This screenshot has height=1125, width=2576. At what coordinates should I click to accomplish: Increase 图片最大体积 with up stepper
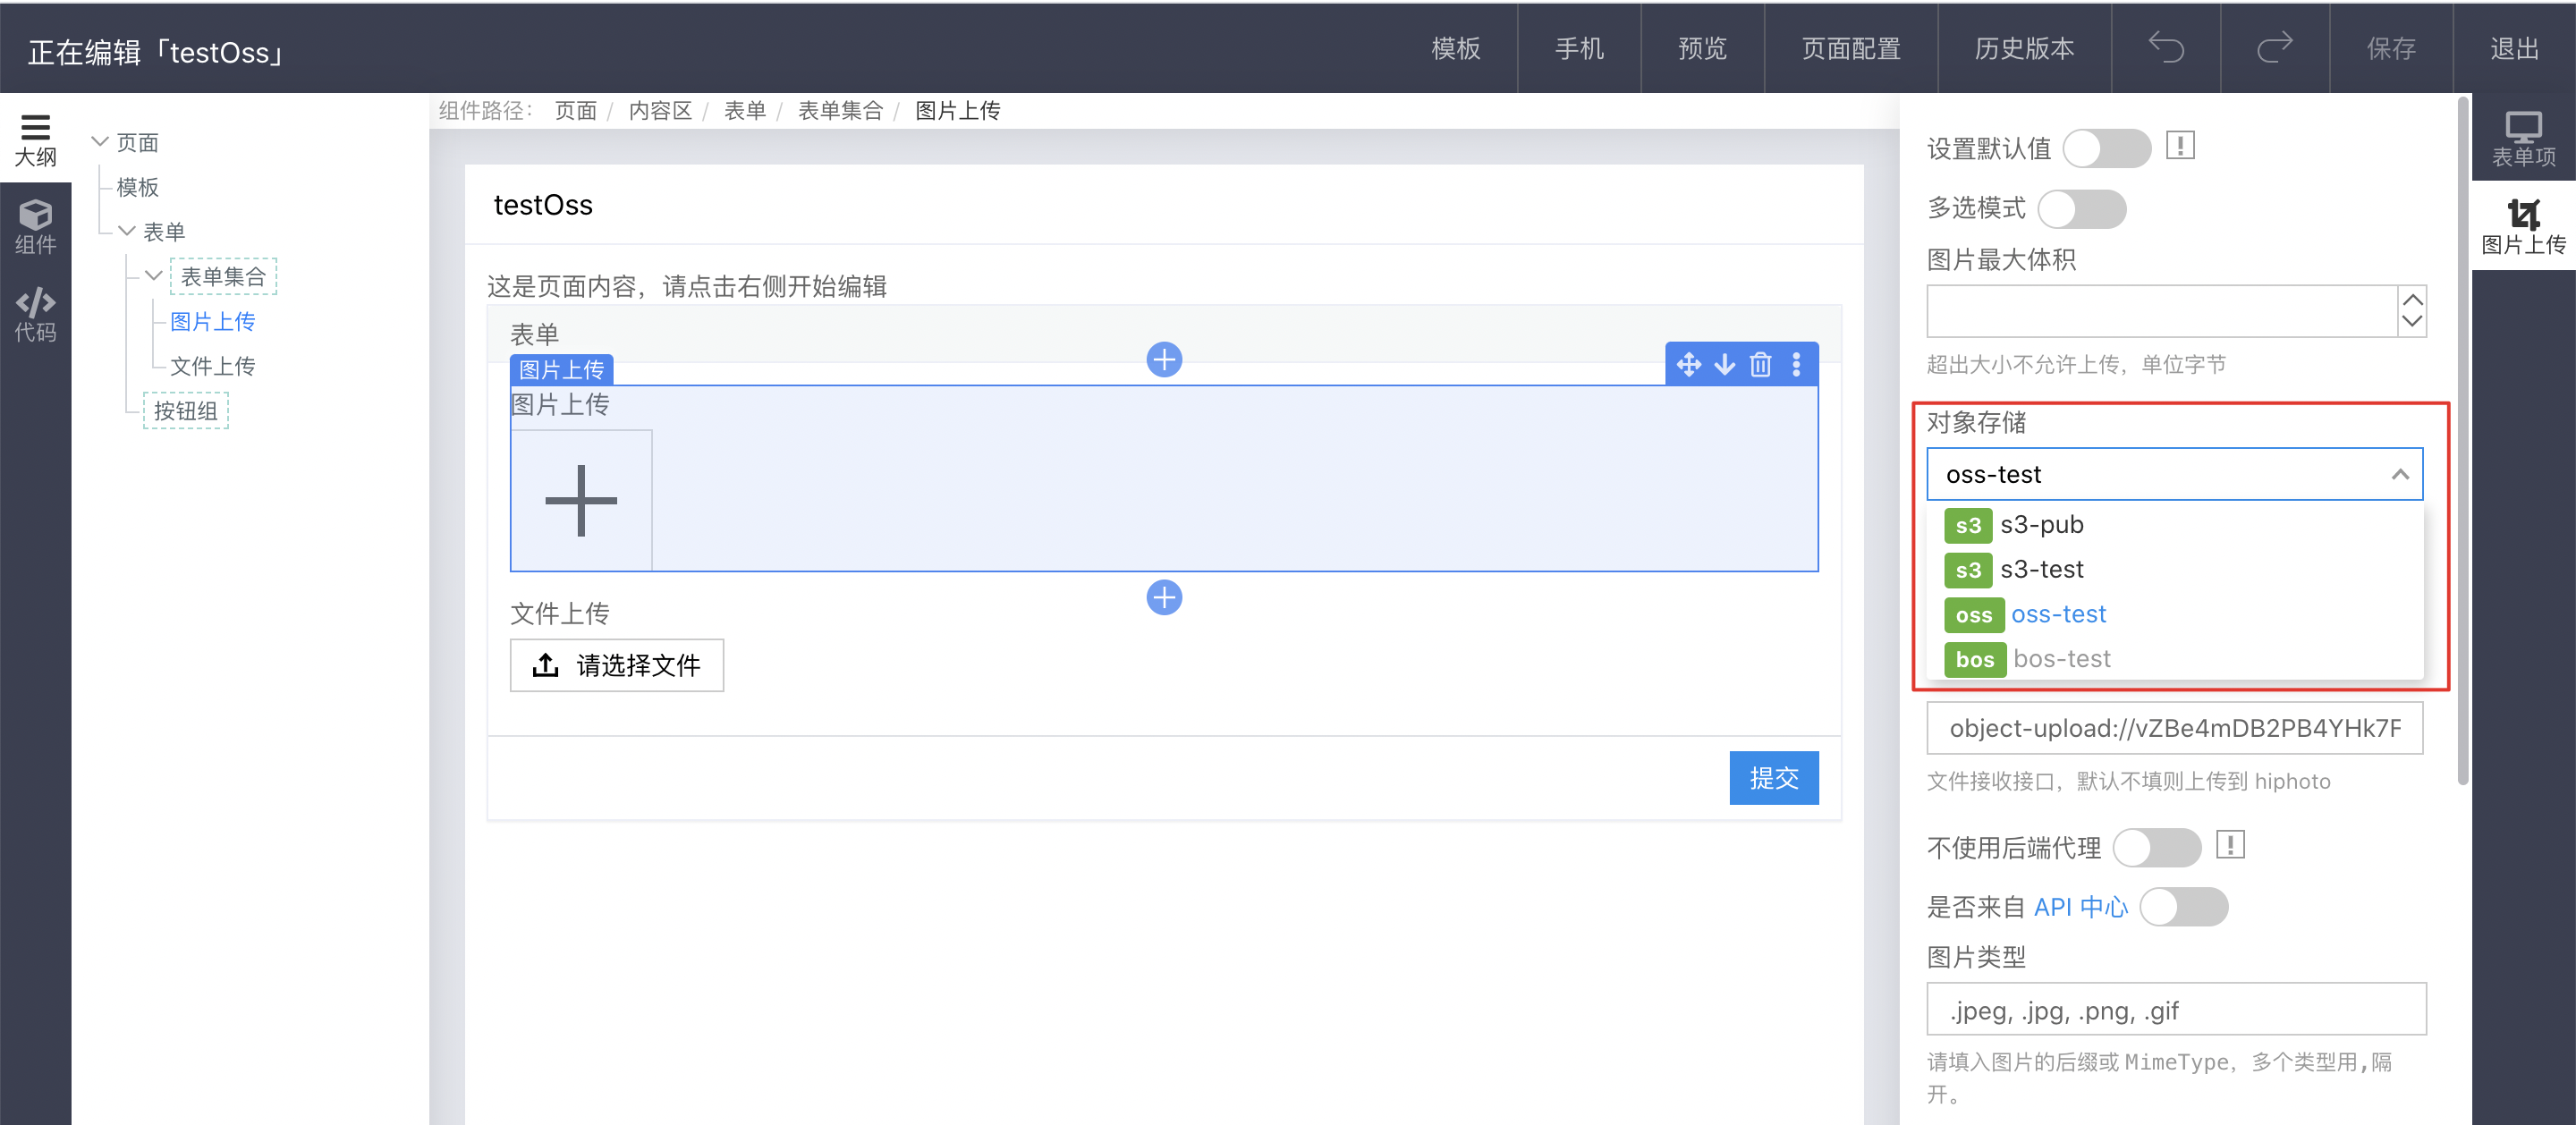(2412, 299)
